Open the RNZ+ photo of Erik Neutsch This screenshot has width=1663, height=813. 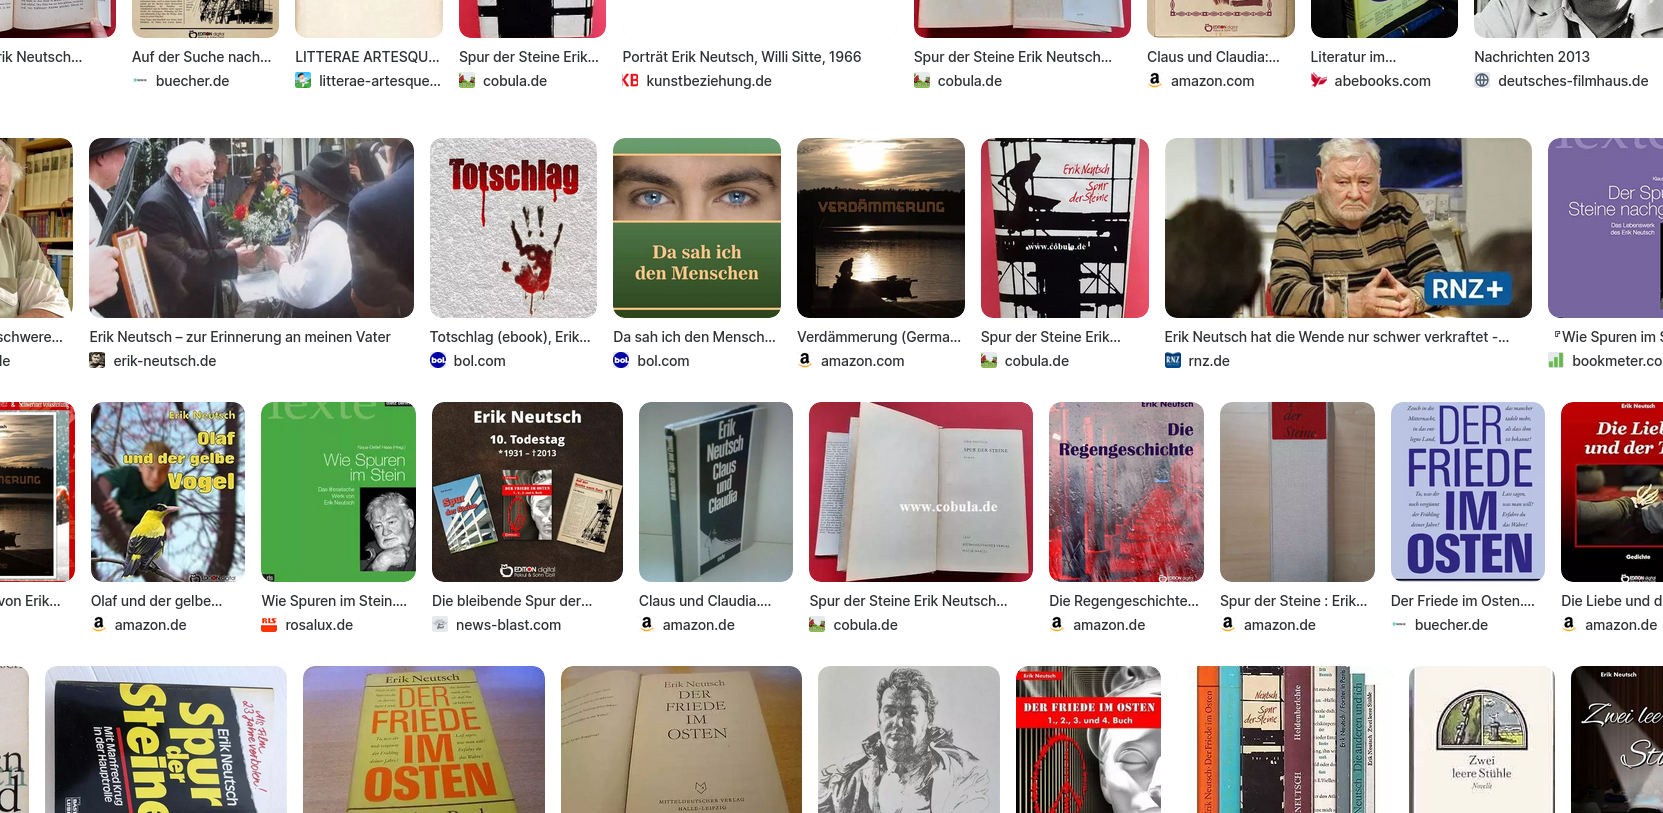click(1348, 228)
